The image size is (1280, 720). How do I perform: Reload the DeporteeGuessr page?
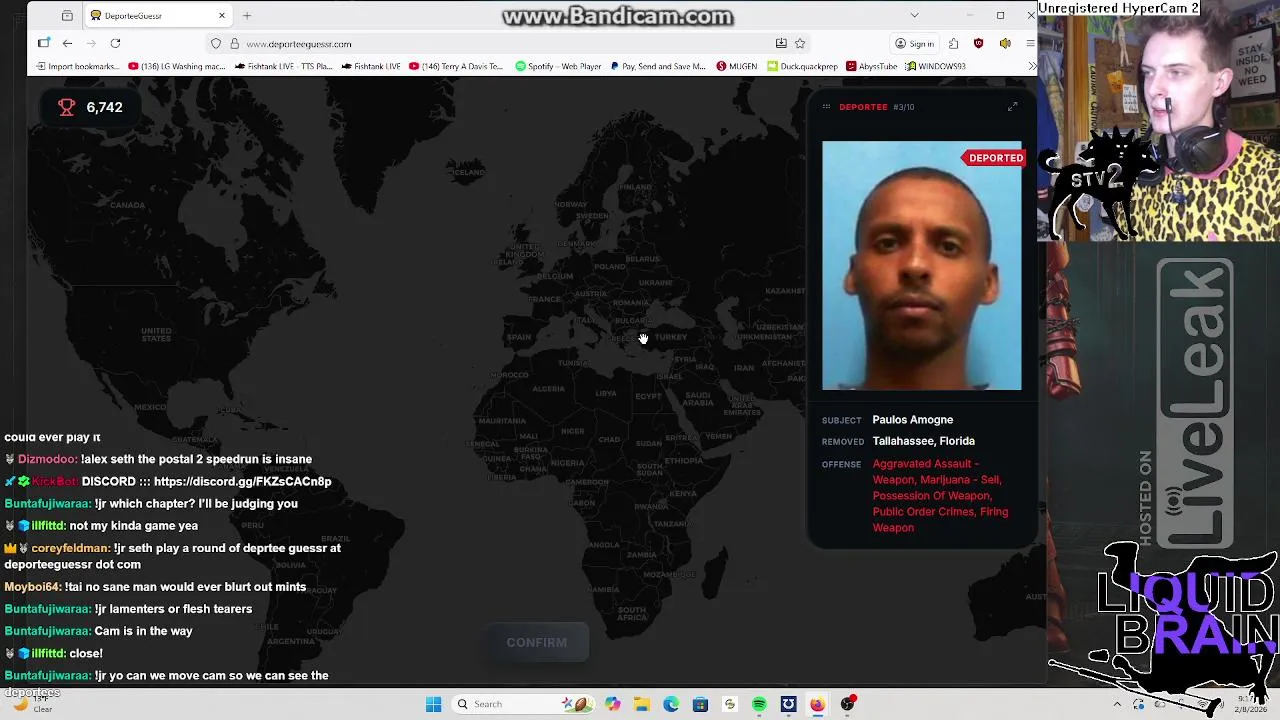pos(115,44)
